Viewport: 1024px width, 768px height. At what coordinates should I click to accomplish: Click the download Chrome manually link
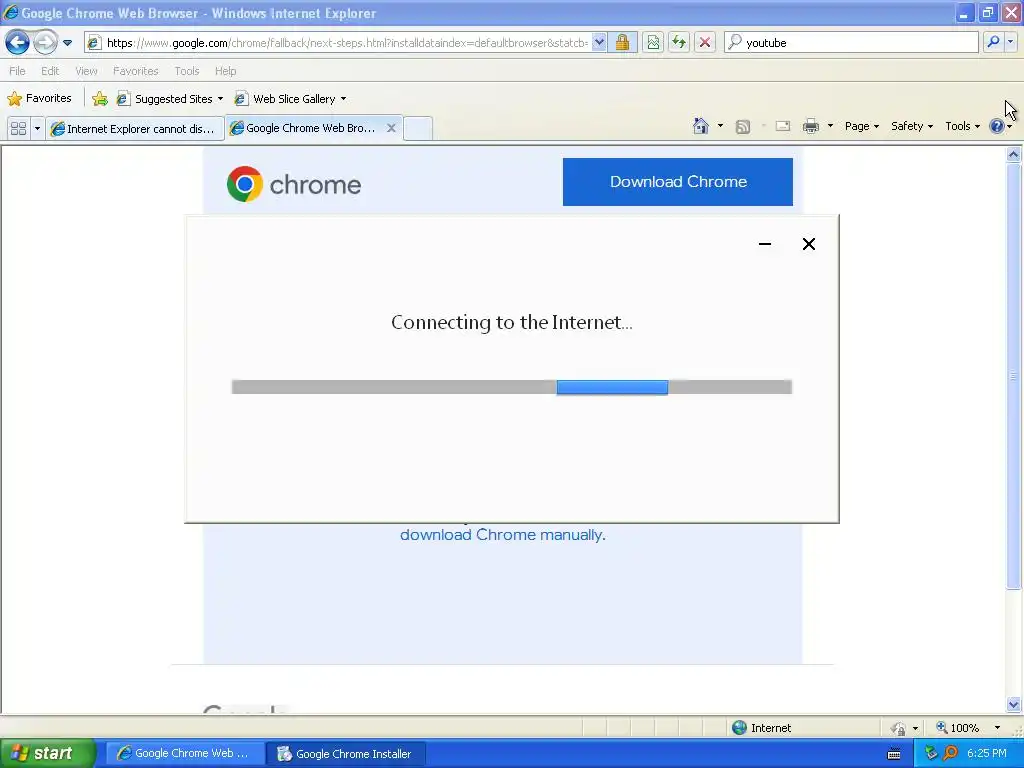click(x=503, y=535)
